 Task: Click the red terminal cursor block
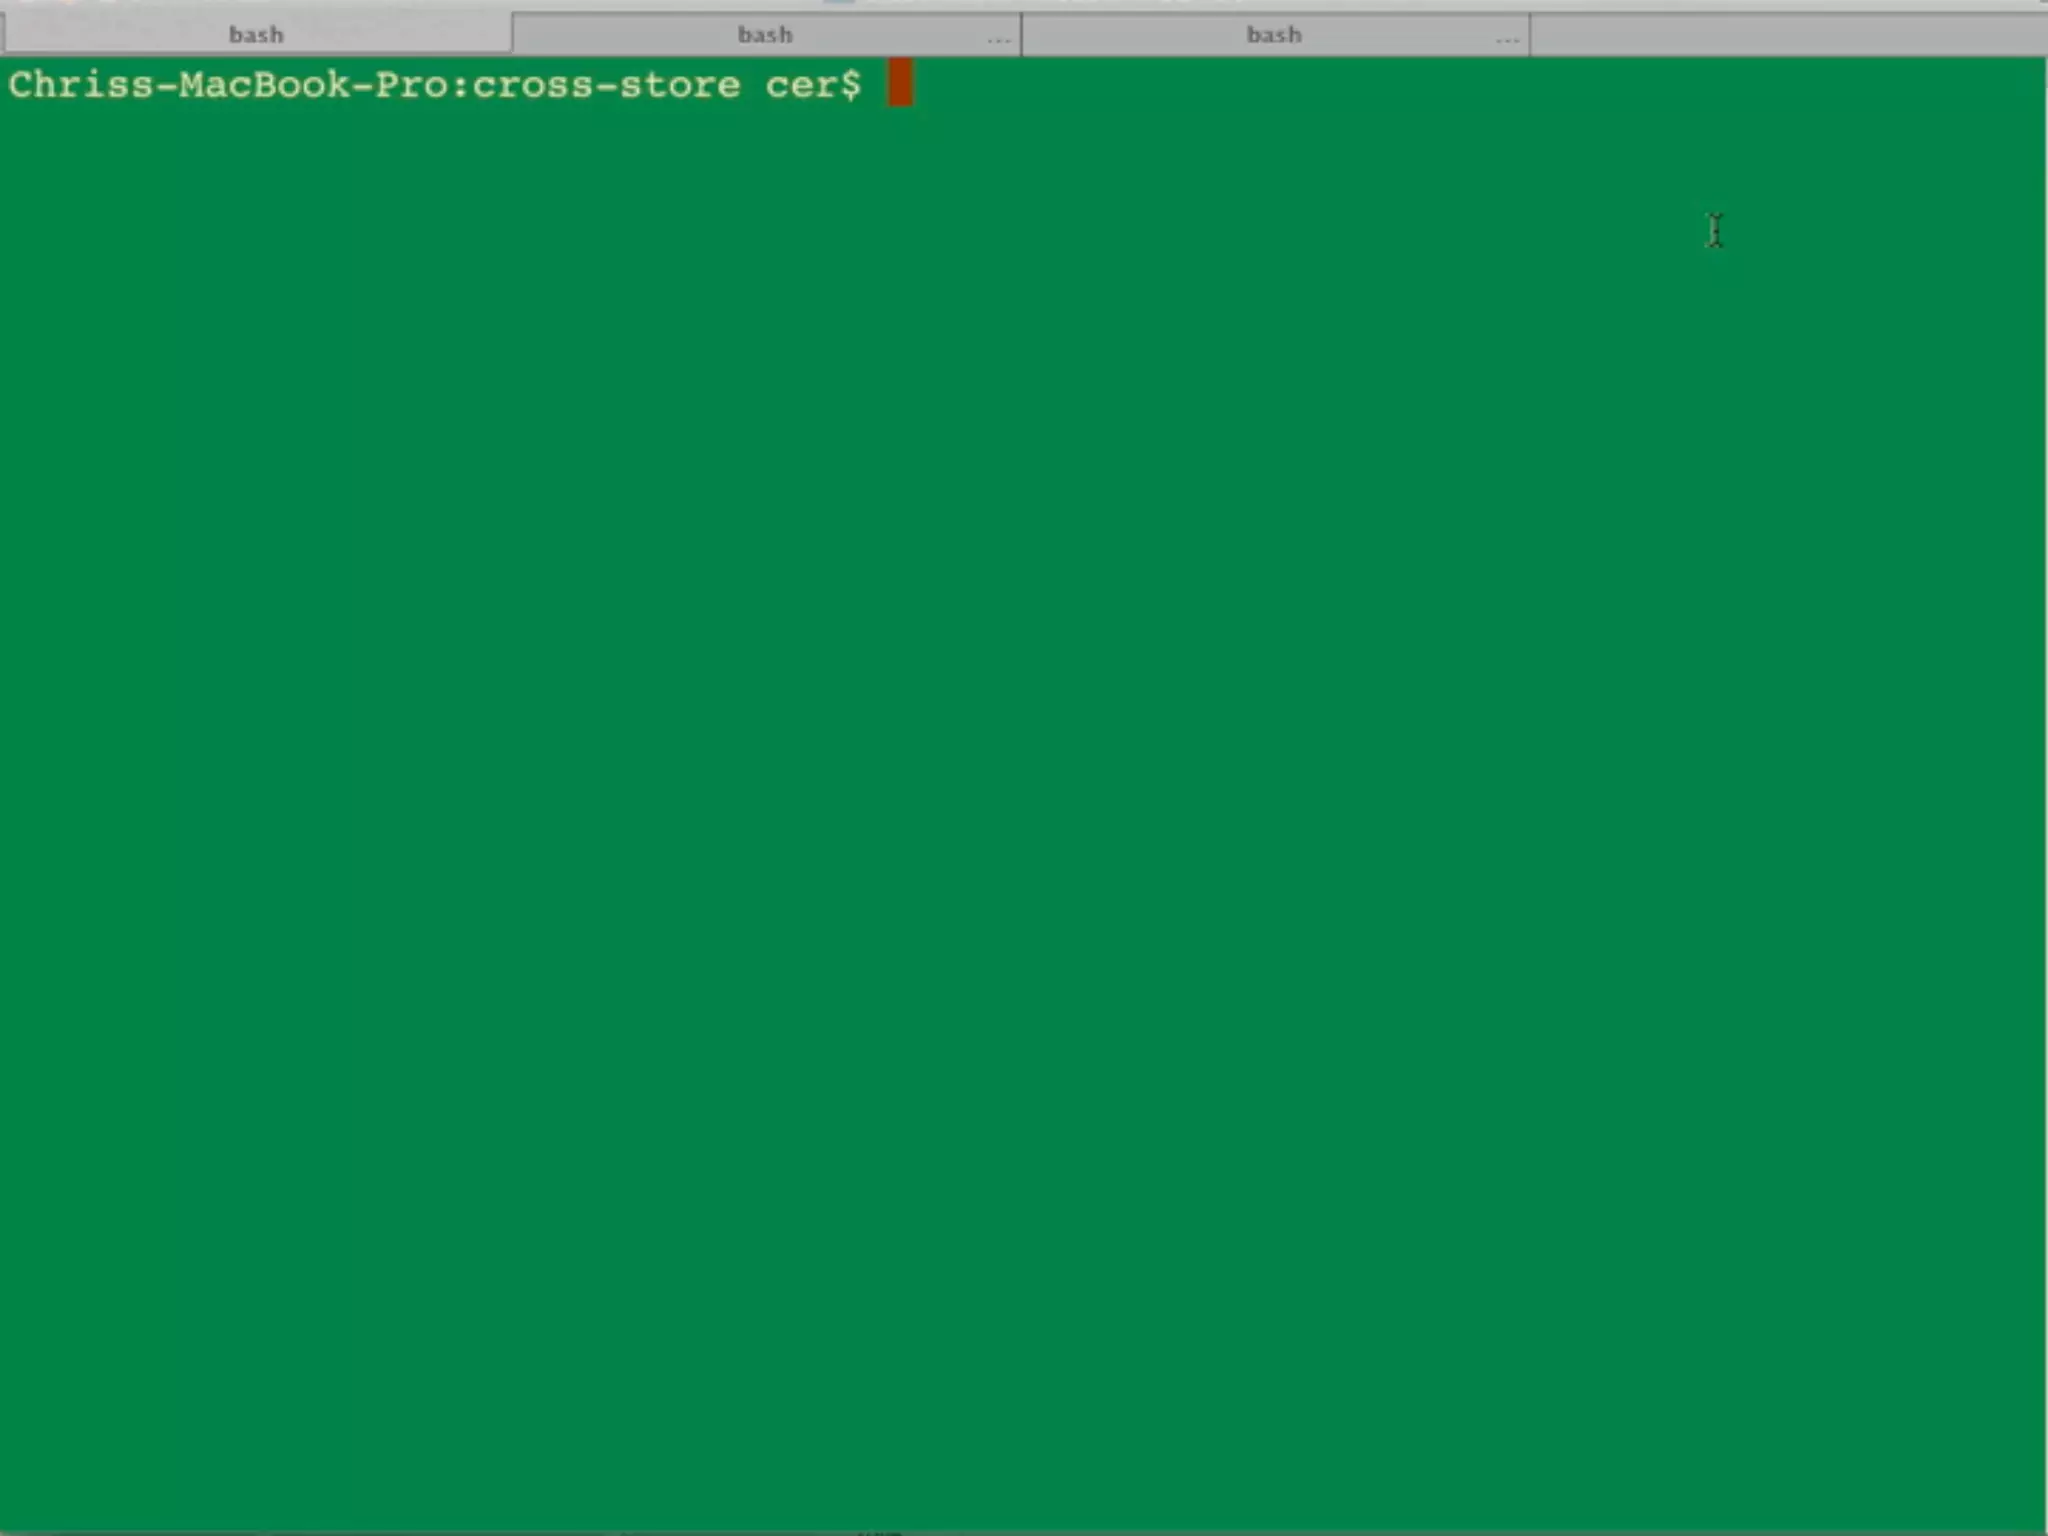coord(900,83)
